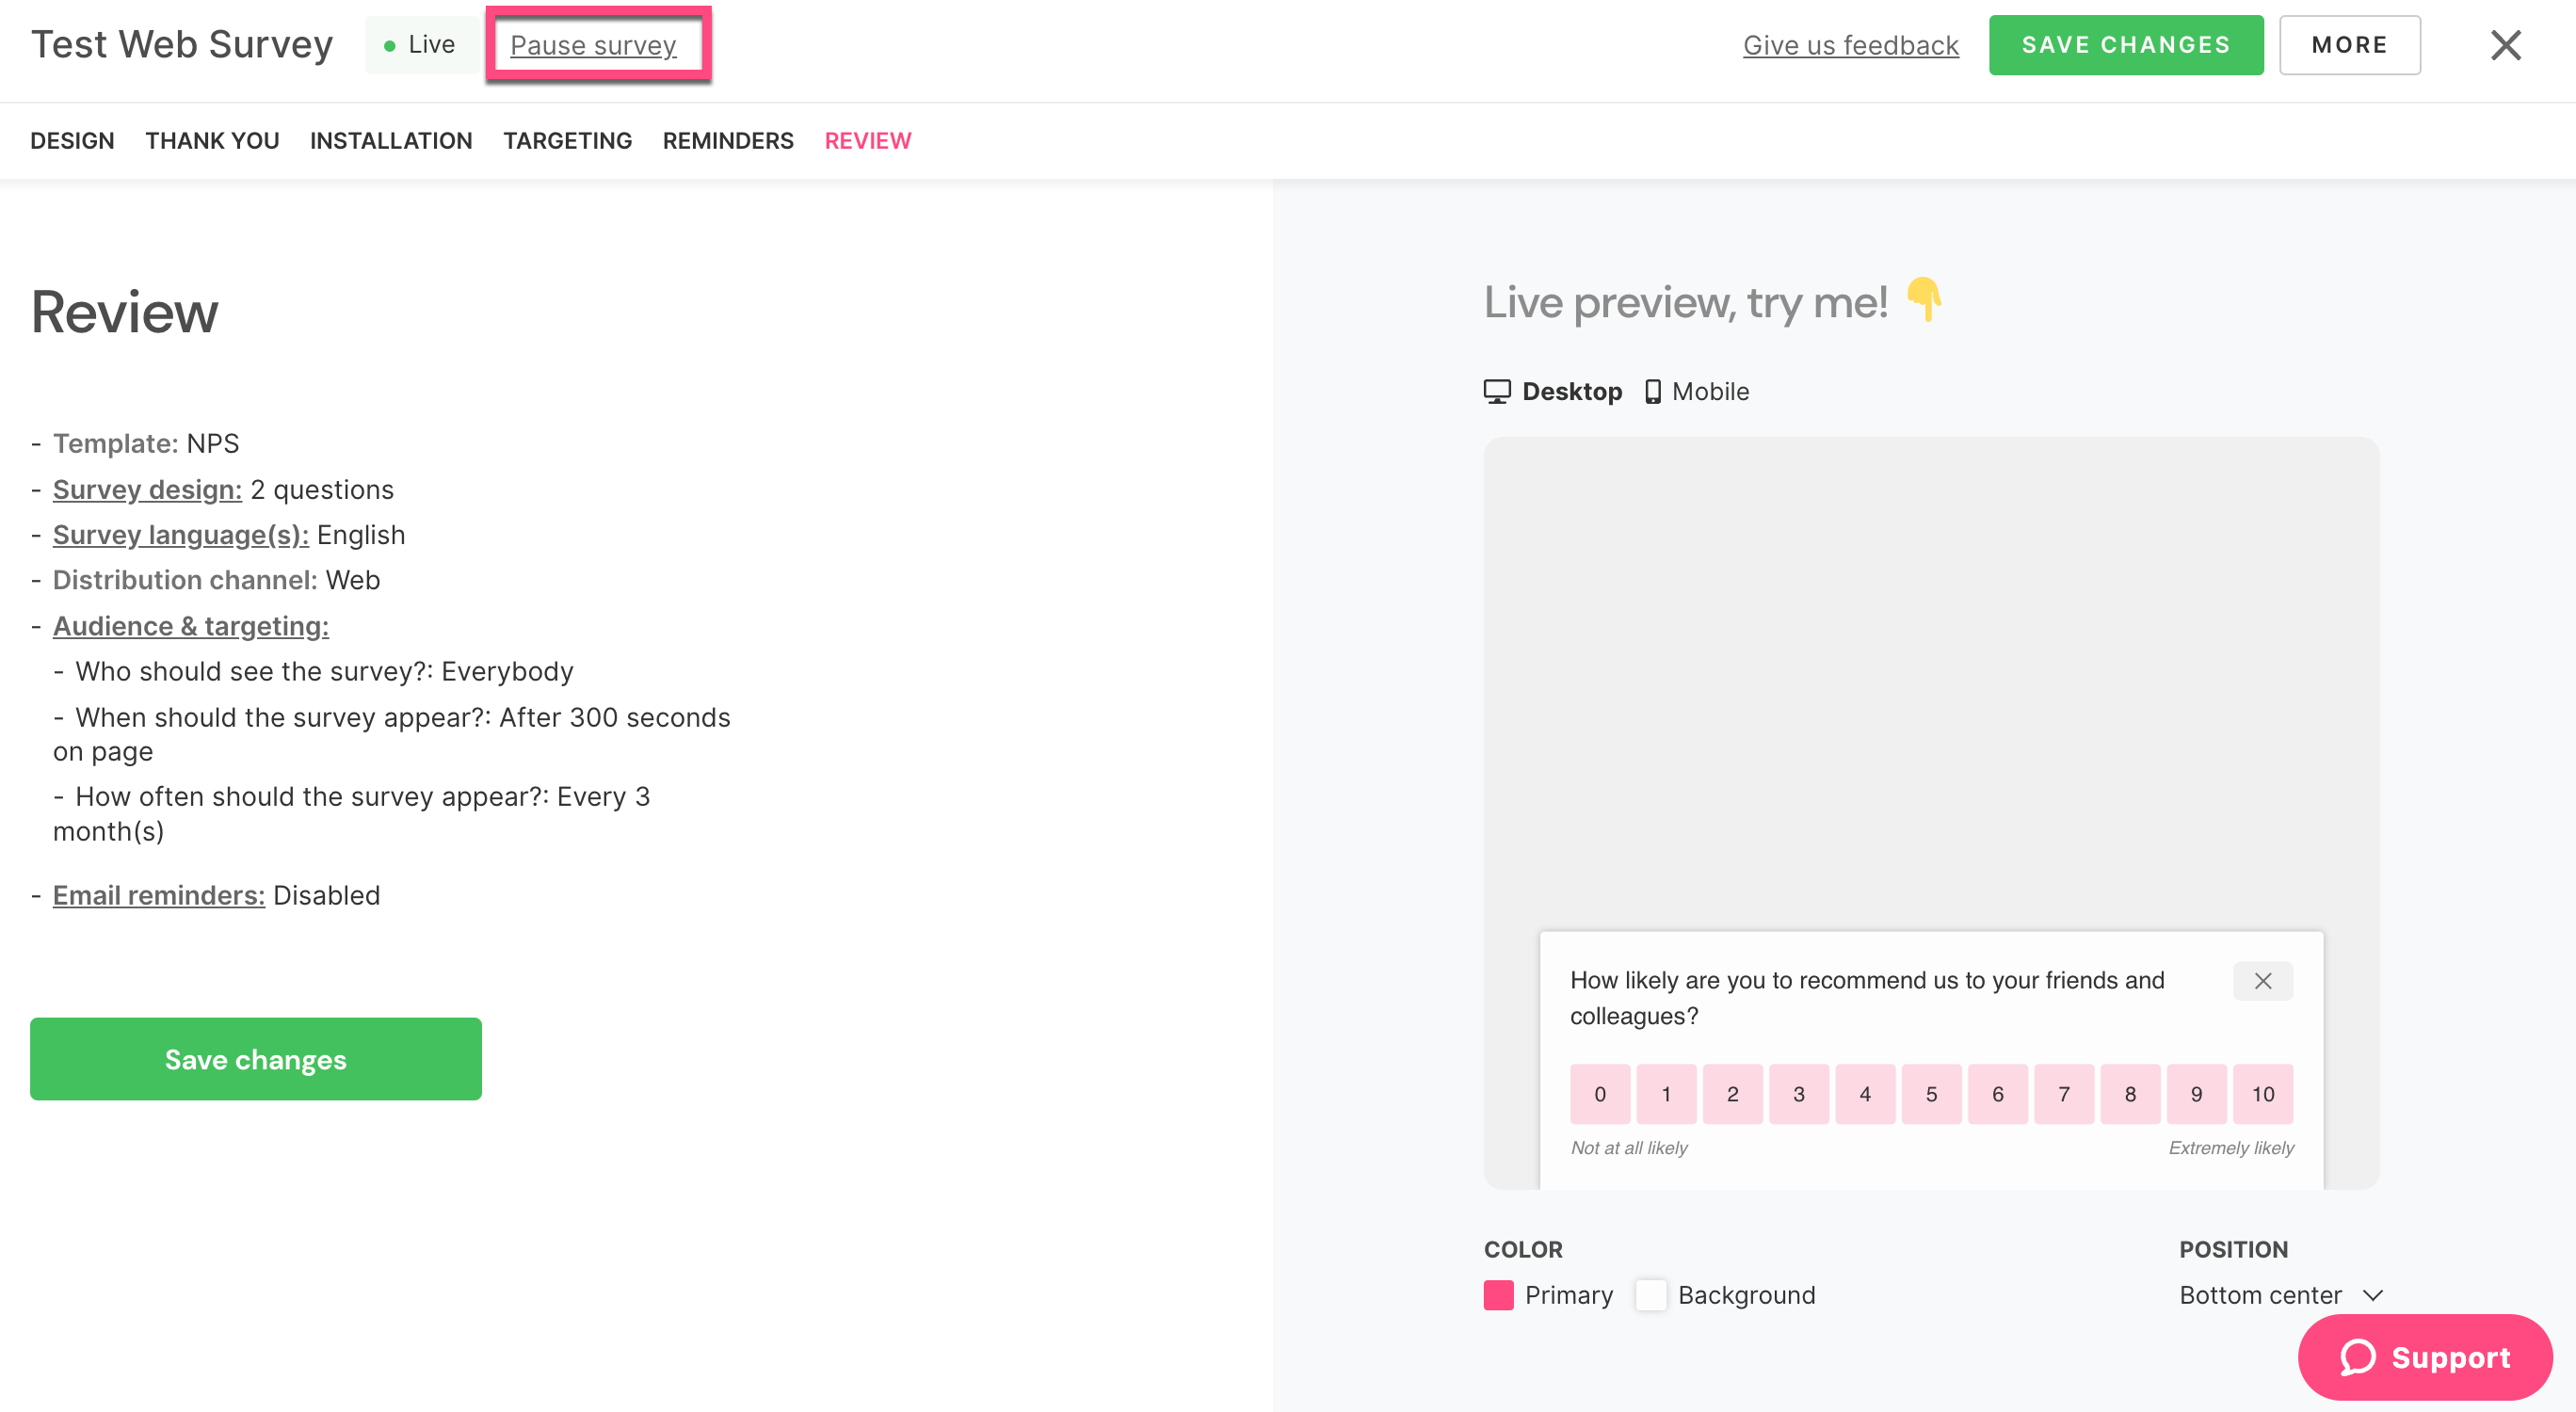Click Give us feedback link
2576x1412 pixels.
pyautogui.click(x=1850, y=46)
